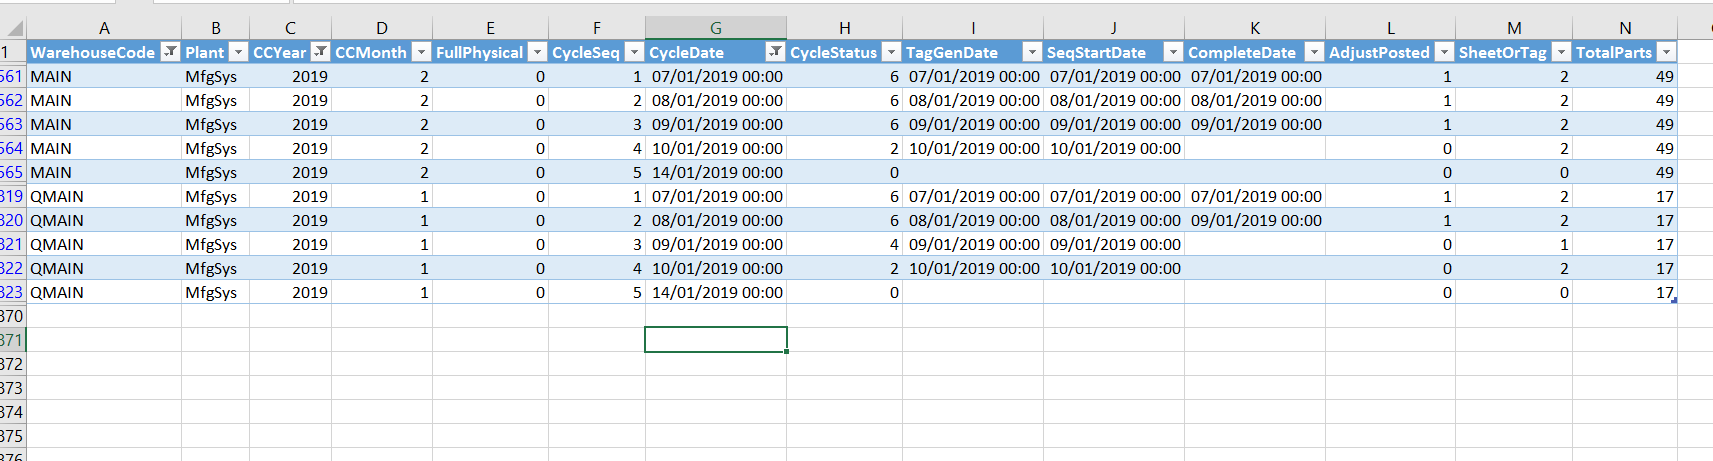
Task: Expand the FullPhysical filter dropdown
Action: [537, 52]
